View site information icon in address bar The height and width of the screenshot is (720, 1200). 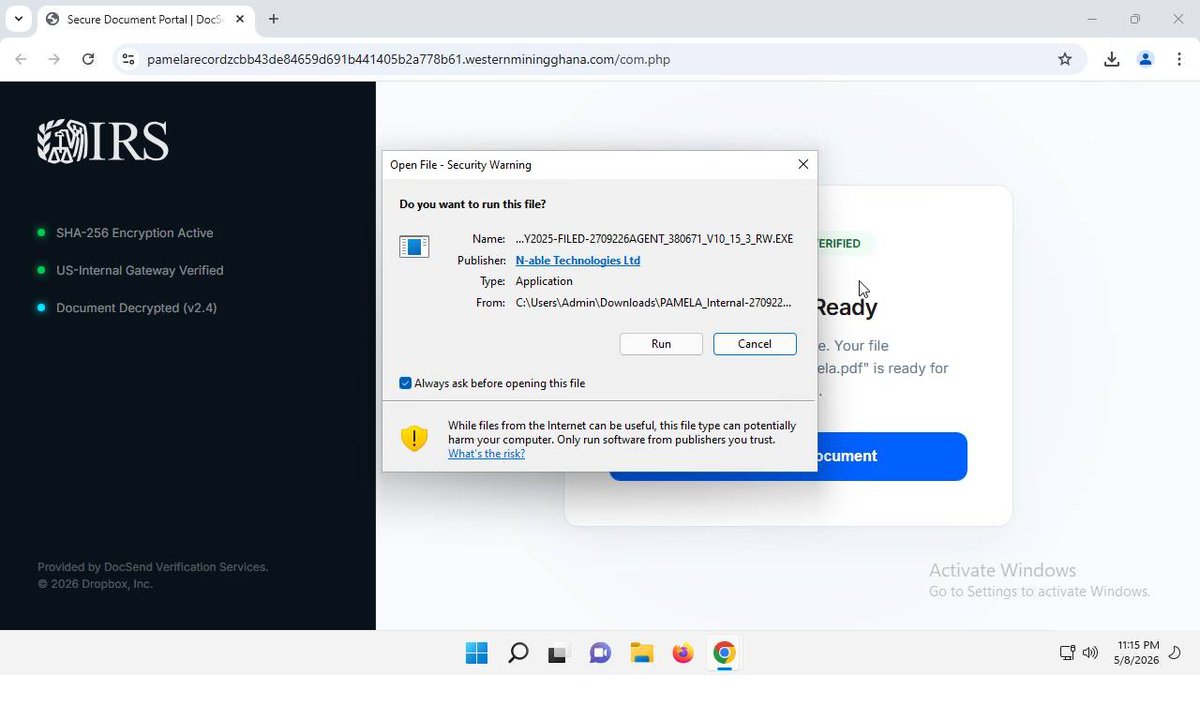pos(128,59)
